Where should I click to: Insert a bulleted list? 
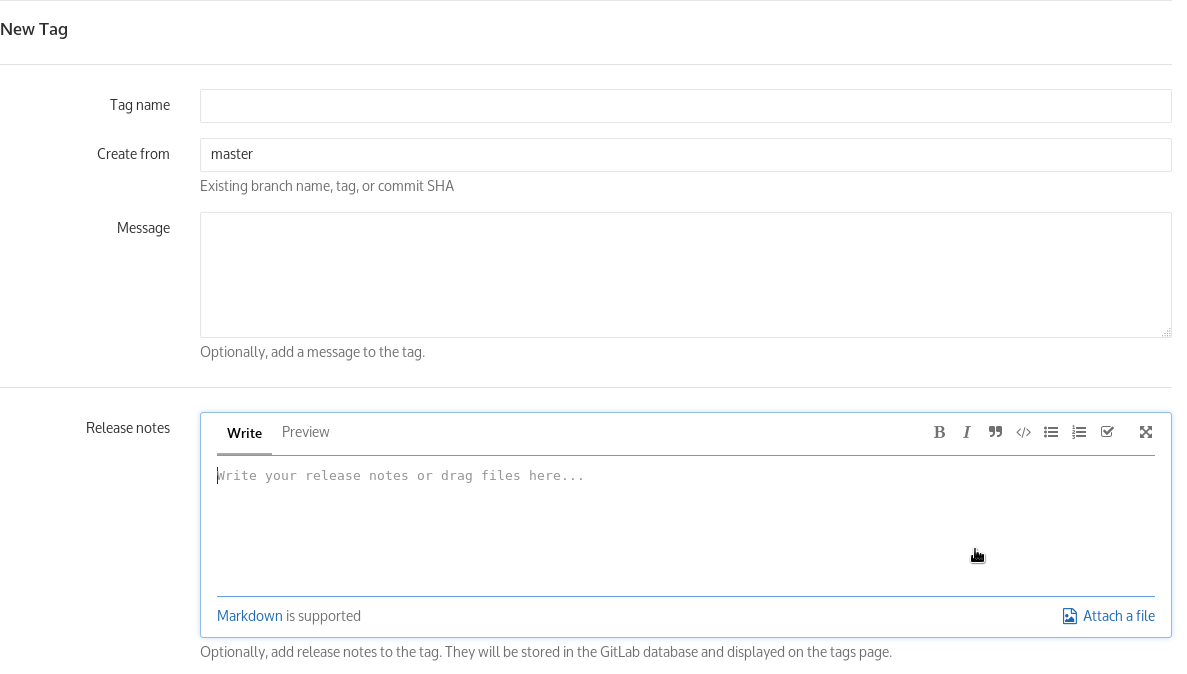(x=1051, y=431)
